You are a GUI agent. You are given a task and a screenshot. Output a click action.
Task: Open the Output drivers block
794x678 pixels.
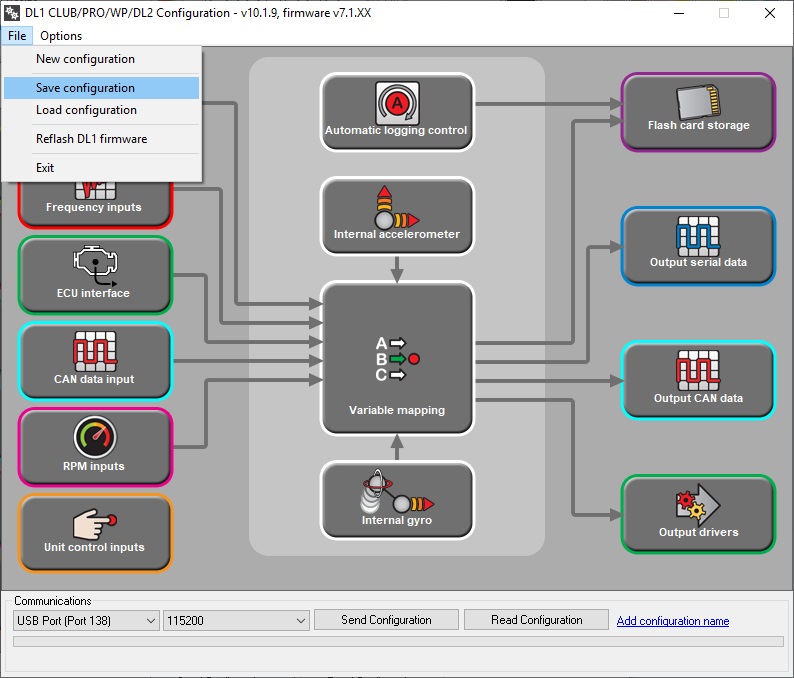697,513
